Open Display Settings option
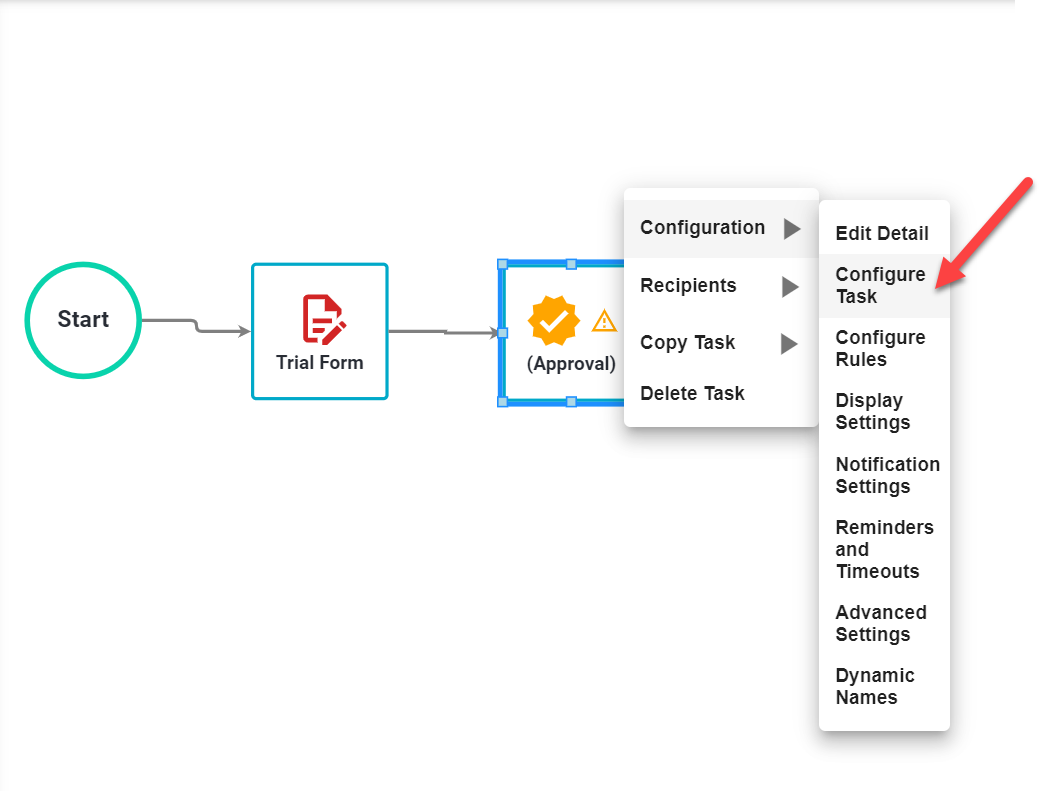Viewport: 1041px width, 791px height. pos(873,411)
